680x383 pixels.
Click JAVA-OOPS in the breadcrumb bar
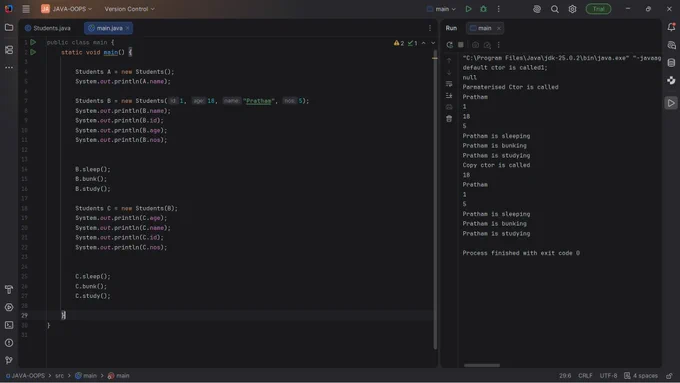[x=25, y=376]
